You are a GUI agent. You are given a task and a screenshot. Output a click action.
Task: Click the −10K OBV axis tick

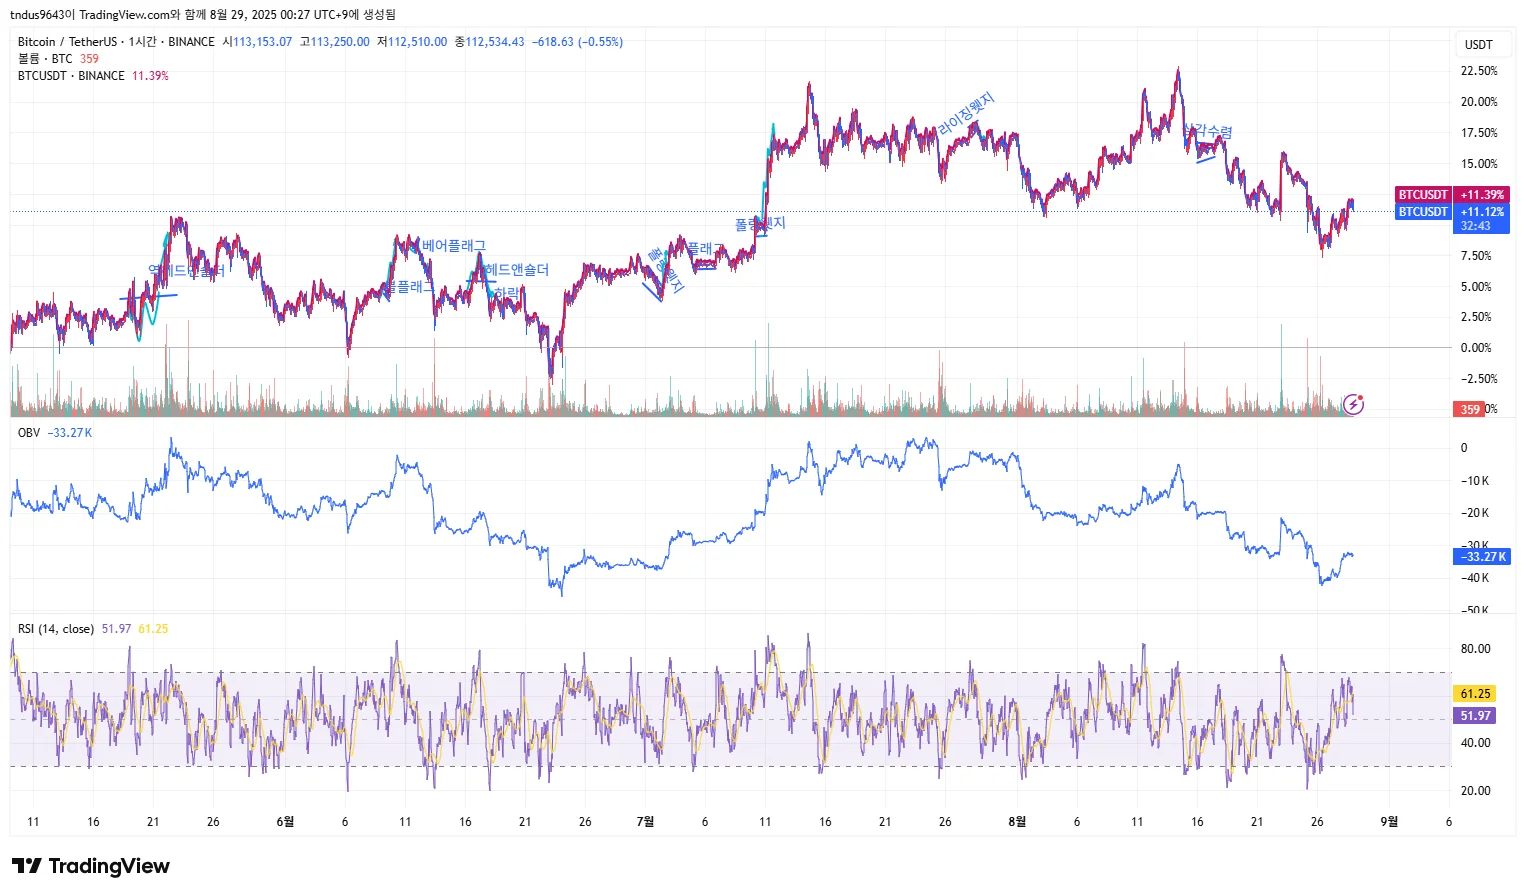1474,481
